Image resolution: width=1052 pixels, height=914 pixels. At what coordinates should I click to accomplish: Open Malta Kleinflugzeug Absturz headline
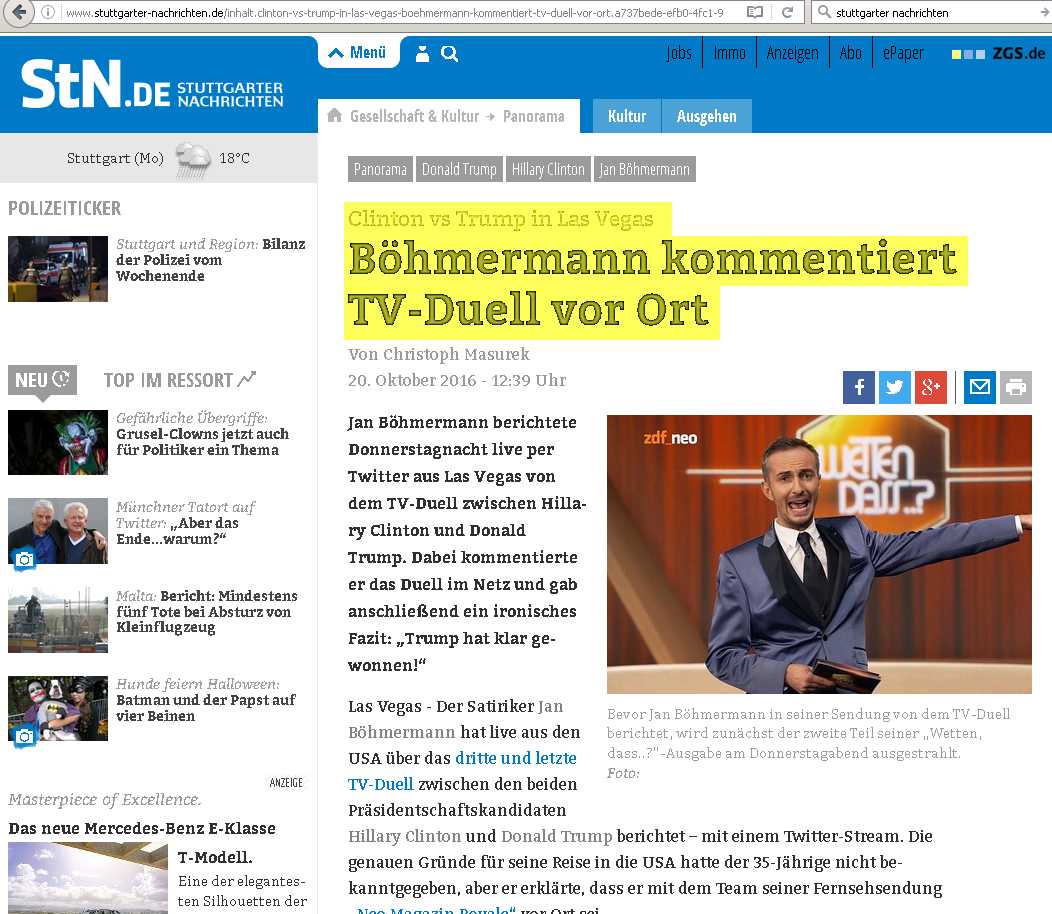207,611
